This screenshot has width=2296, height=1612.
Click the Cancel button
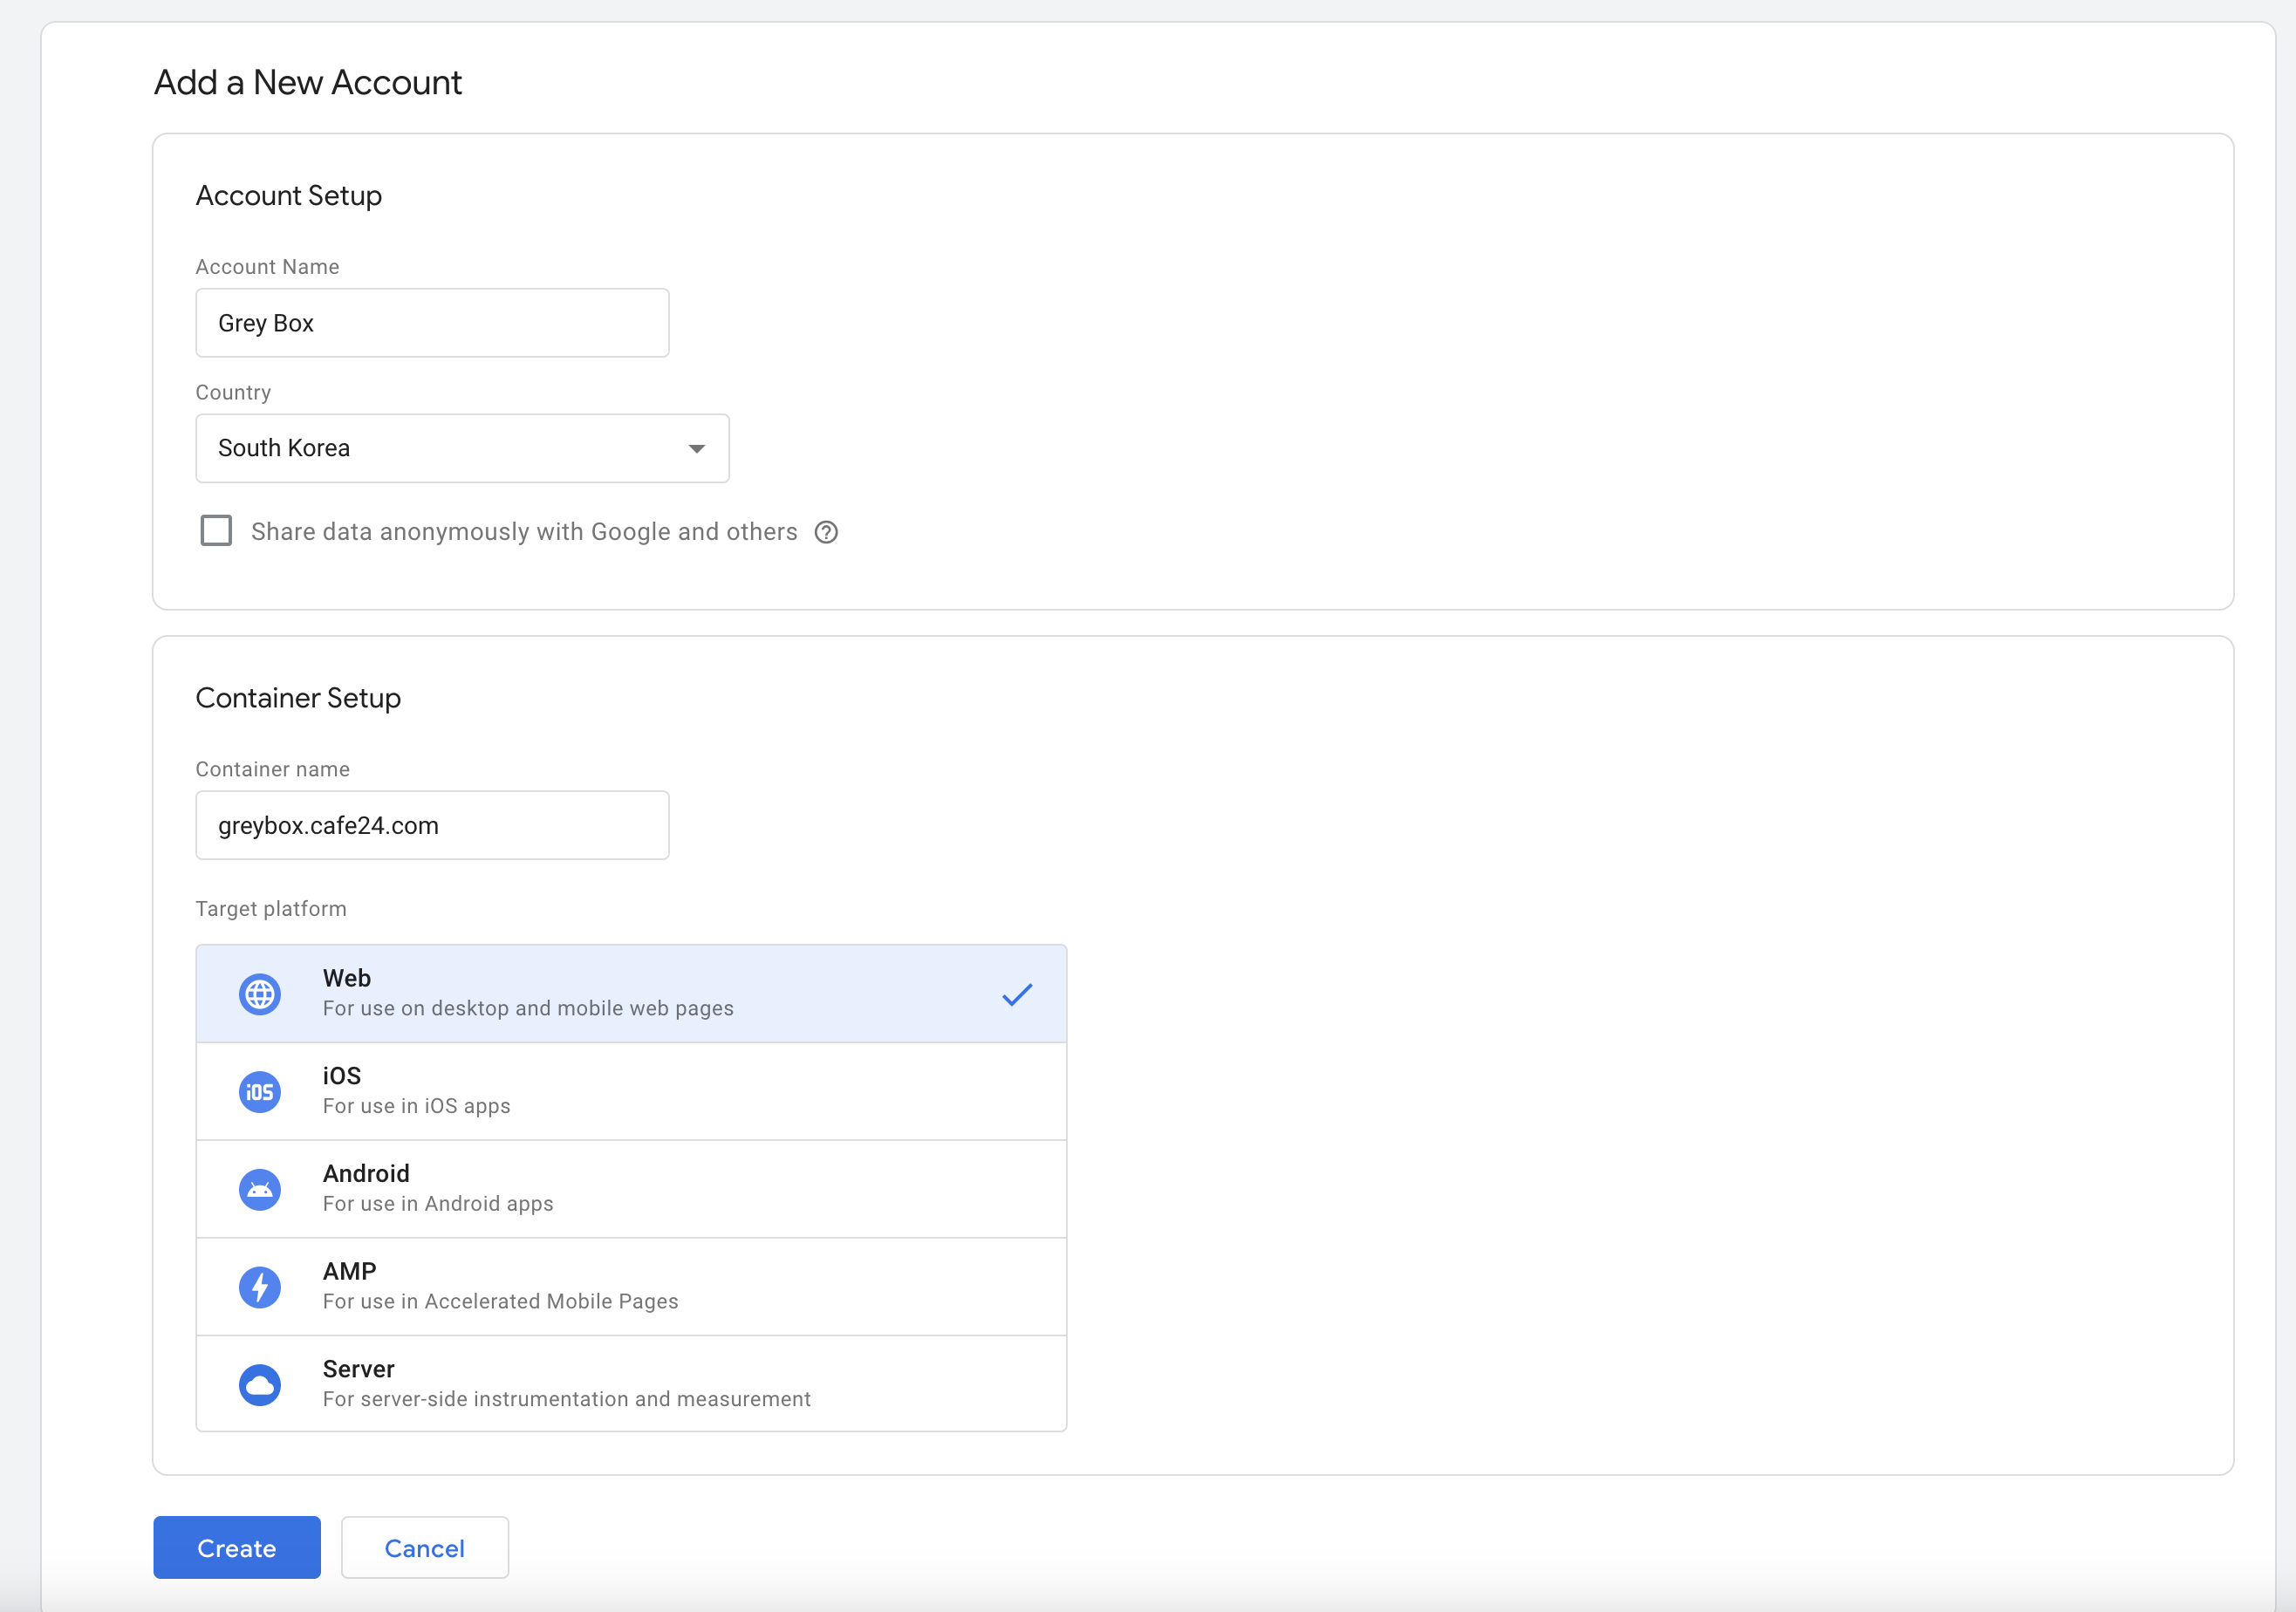[x=424, y=1548]
